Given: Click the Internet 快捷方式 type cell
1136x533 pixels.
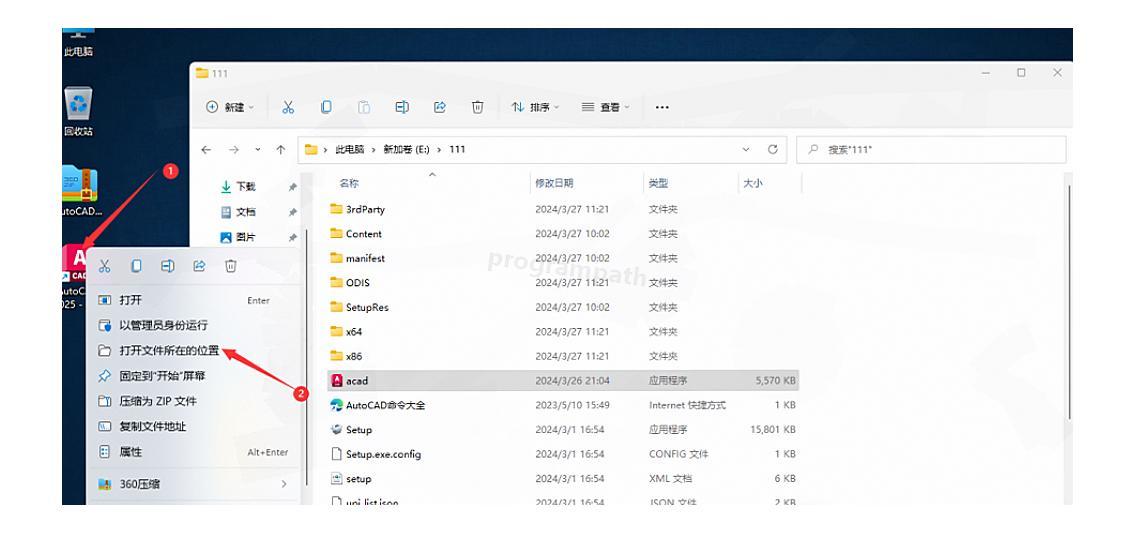Looking at the screenshot, I should click(x=688, y=405).
